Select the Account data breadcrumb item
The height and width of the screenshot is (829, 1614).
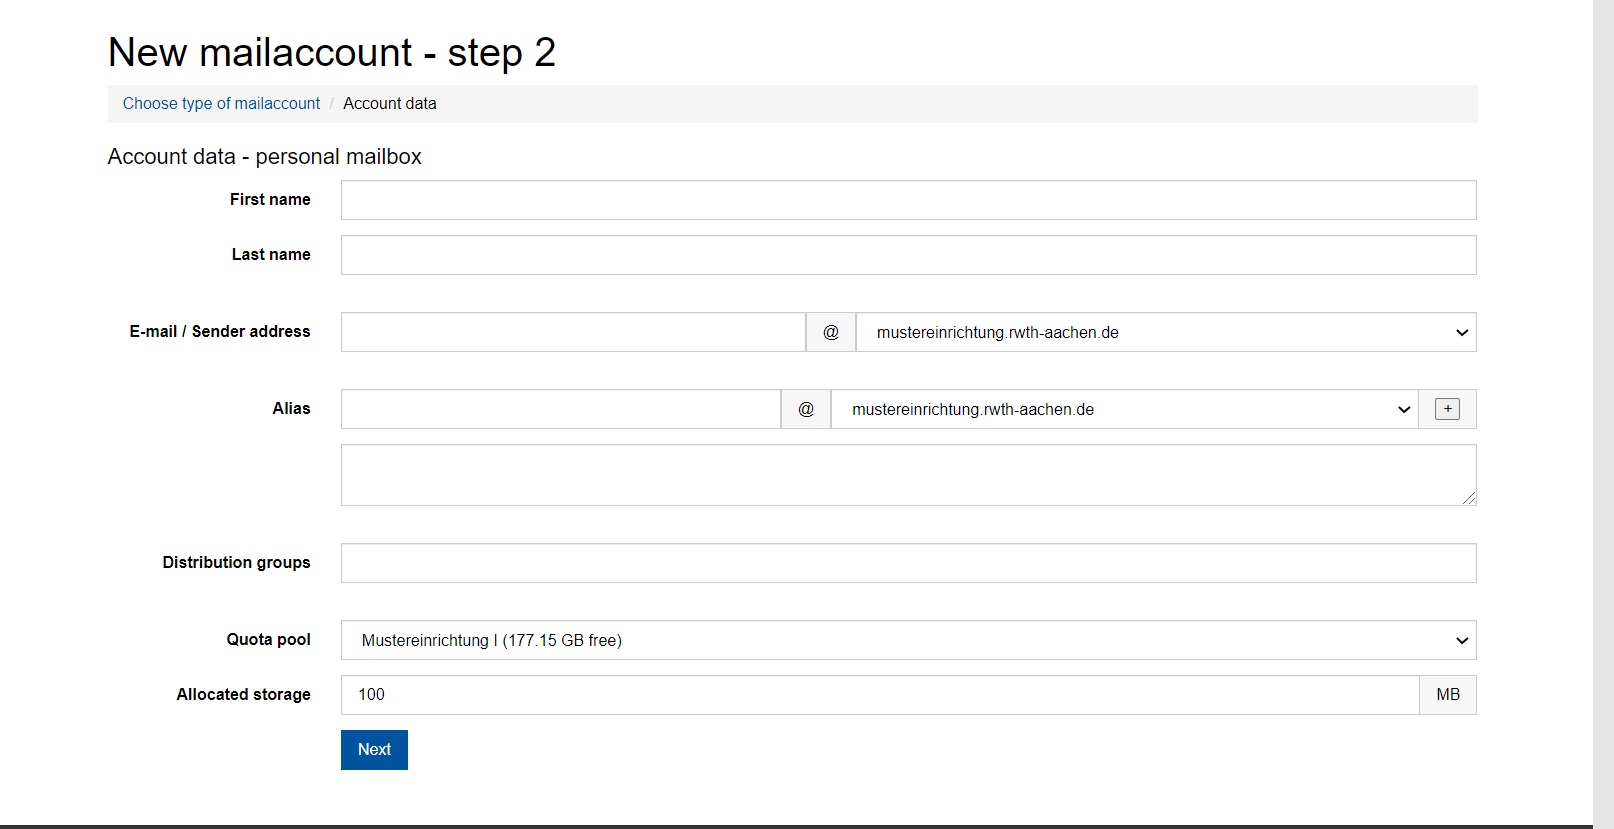point(389,104)
